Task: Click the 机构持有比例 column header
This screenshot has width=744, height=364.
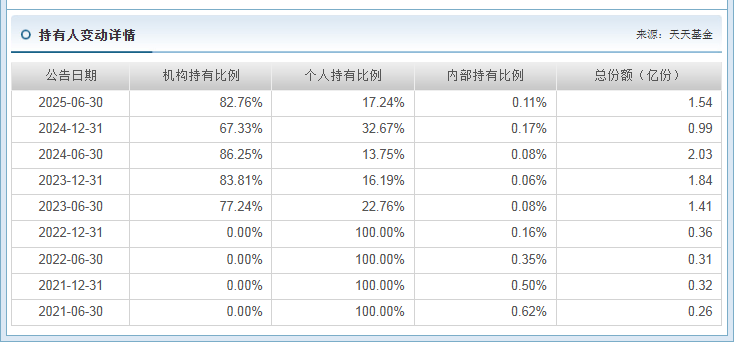Action: (x=201, y=75)
